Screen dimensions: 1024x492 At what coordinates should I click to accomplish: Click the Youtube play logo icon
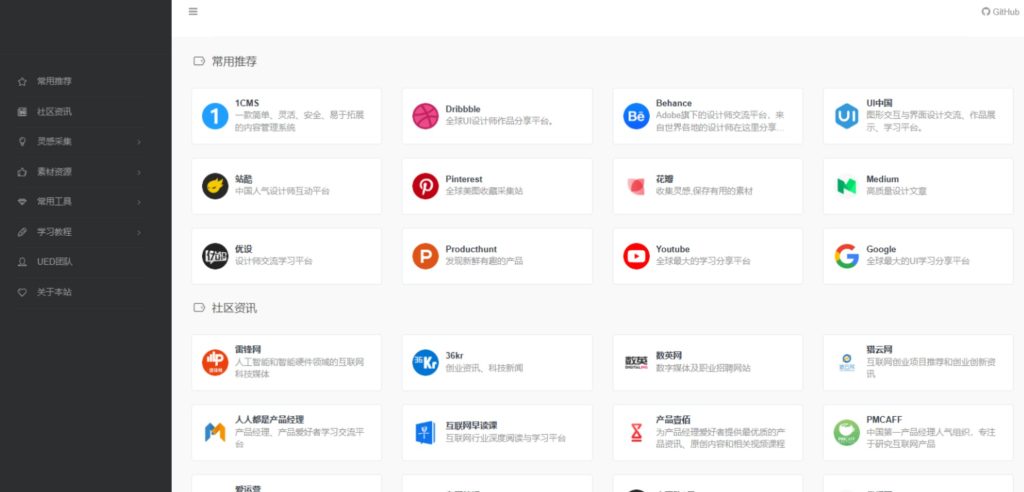636,256
